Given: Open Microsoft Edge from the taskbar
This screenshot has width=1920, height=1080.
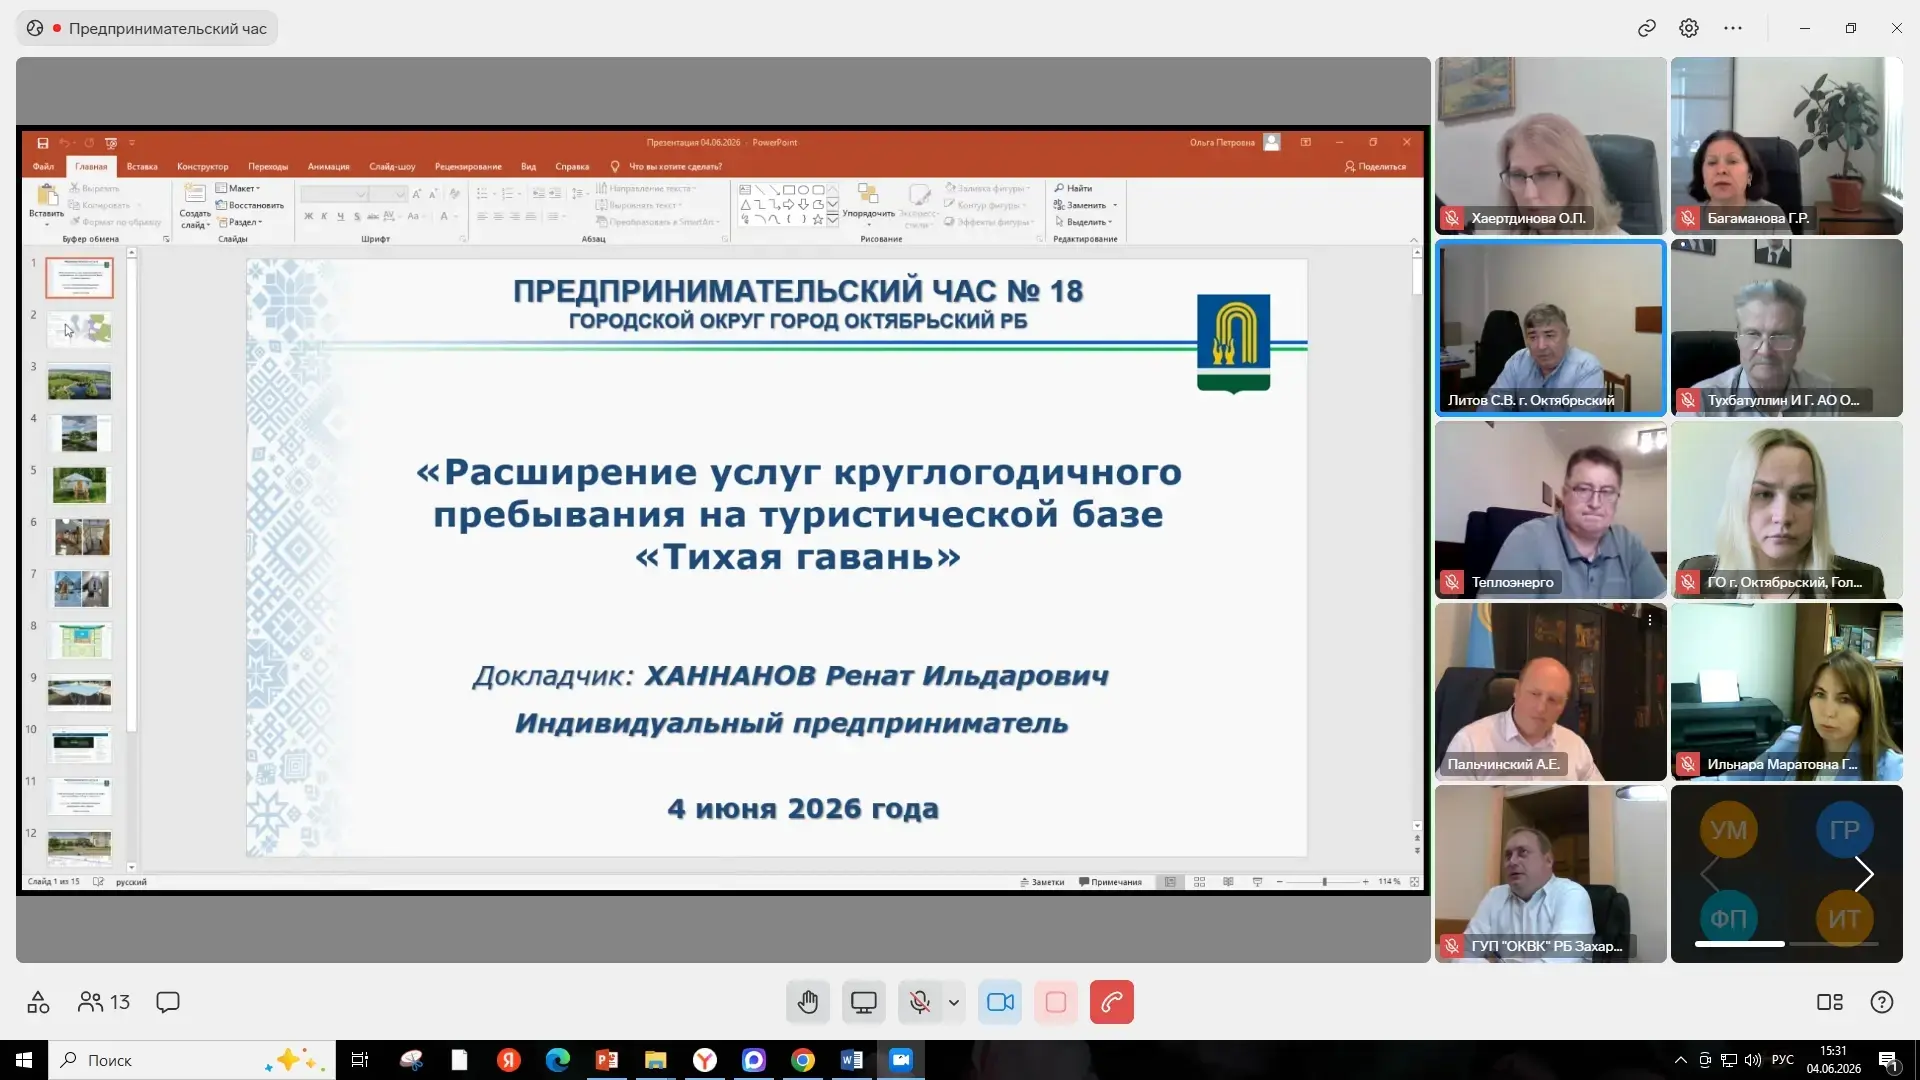Looking at the screenshot, I should 558,1060.
